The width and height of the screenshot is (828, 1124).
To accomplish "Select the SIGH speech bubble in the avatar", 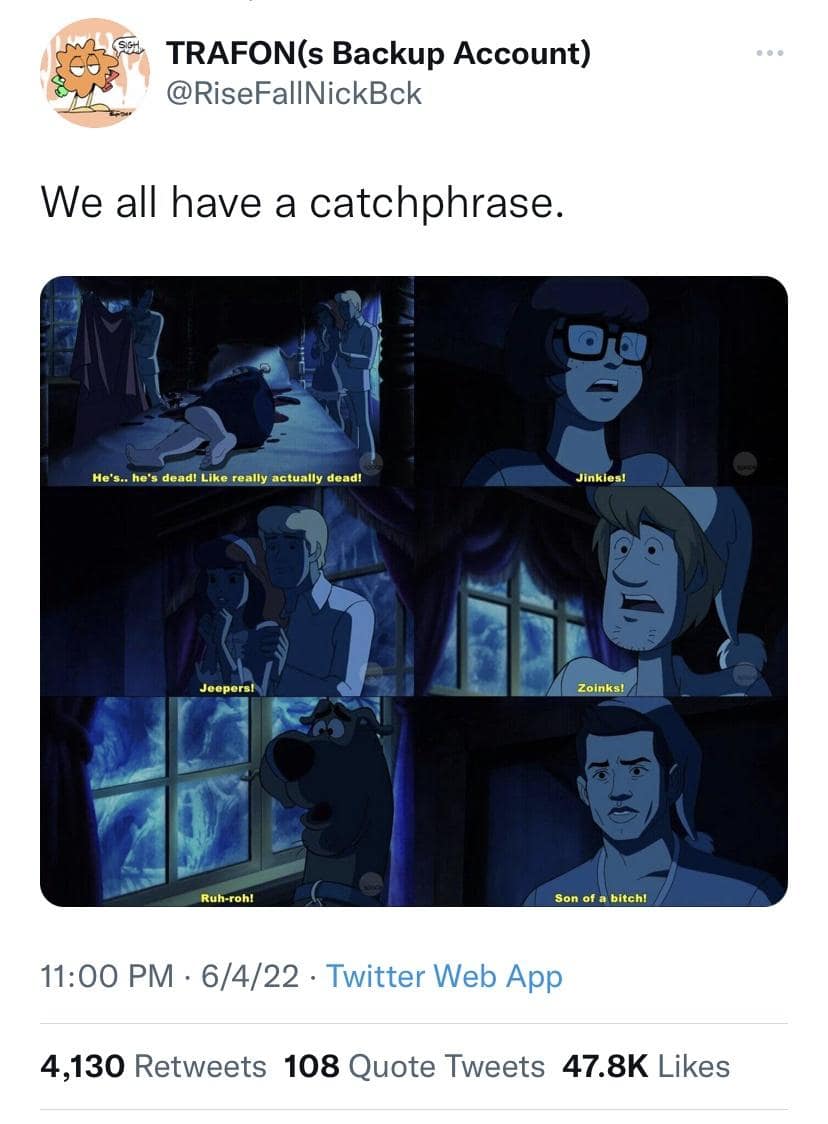I will coord(129,44).
